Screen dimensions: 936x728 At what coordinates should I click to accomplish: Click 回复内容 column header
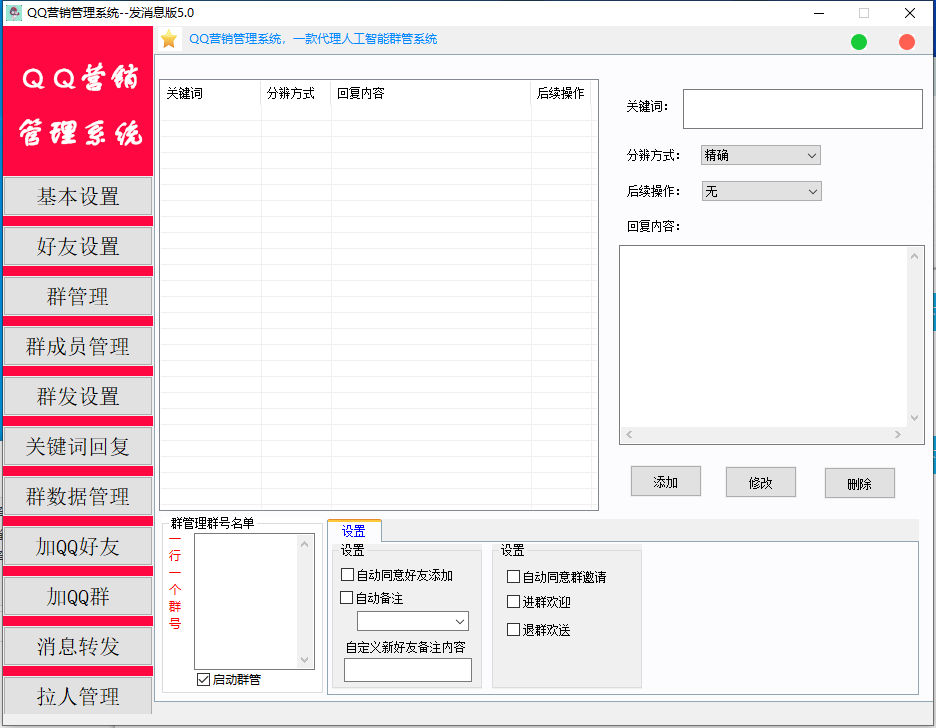pos(431,93)
